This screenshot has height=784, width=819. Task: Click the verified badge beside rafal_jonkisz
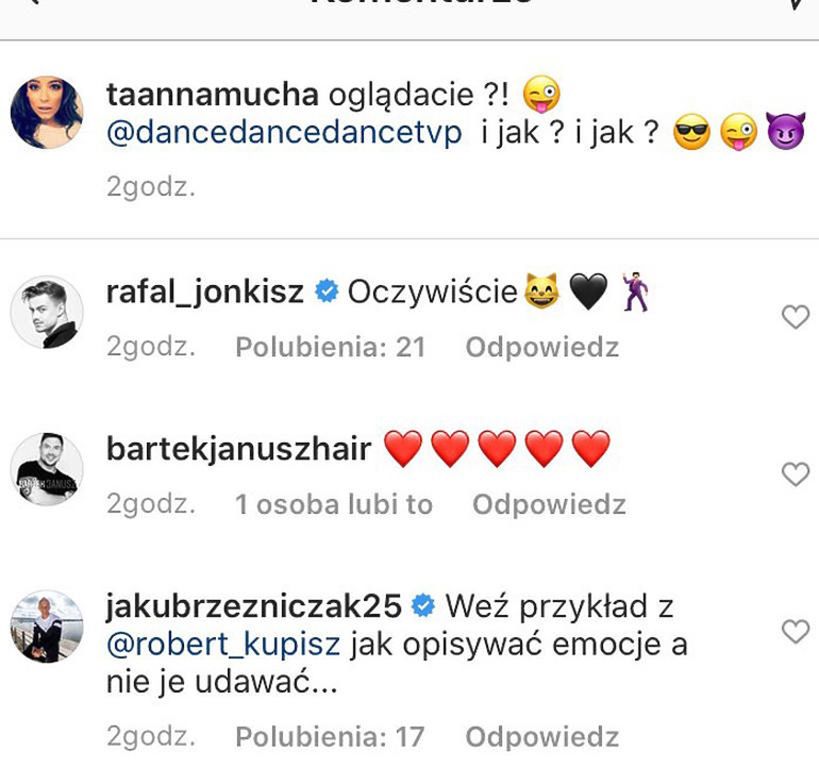(326, 292)
